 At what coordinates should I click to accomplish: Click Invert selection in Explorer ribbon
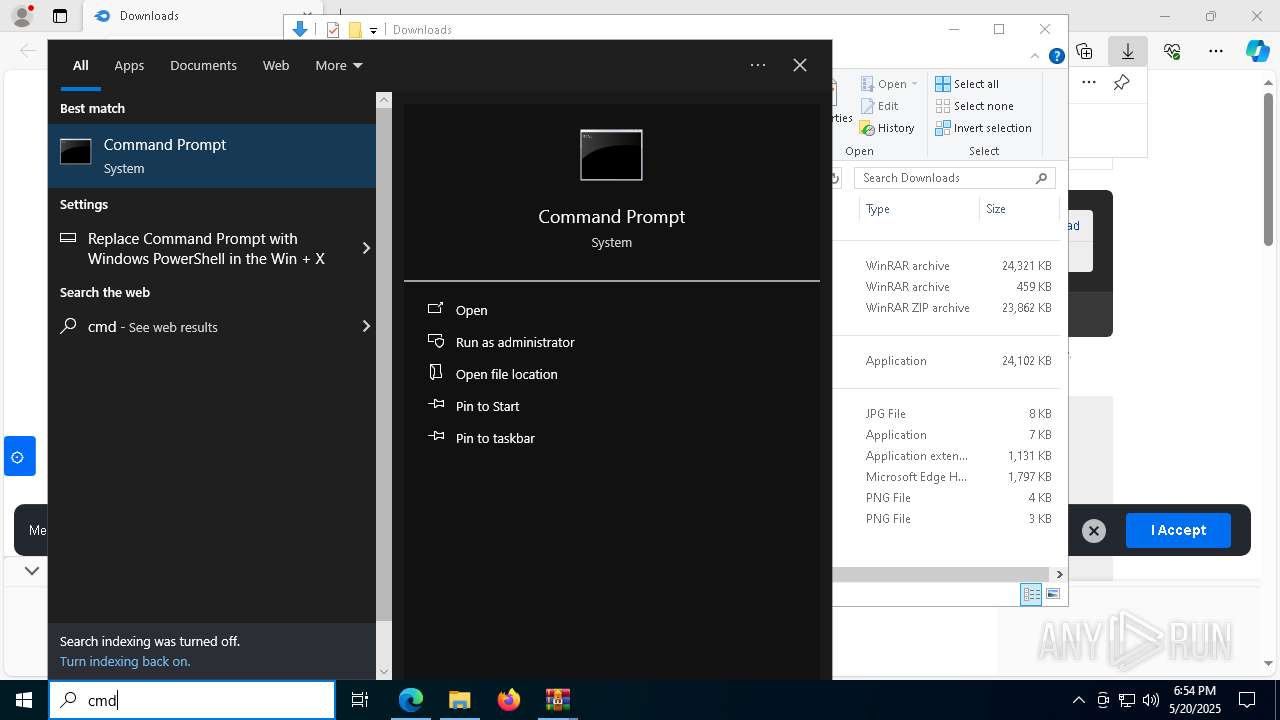point(983,128)
